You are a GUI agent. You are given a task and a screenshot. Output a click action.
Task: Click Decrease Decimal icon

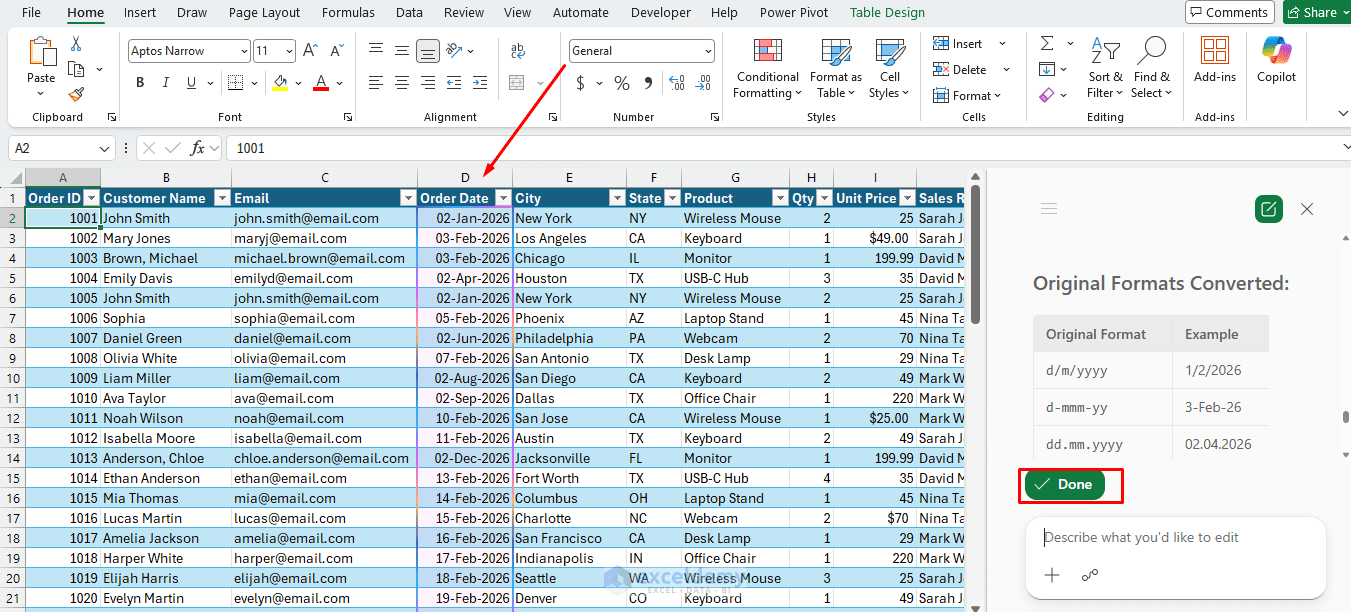point(703,83)
